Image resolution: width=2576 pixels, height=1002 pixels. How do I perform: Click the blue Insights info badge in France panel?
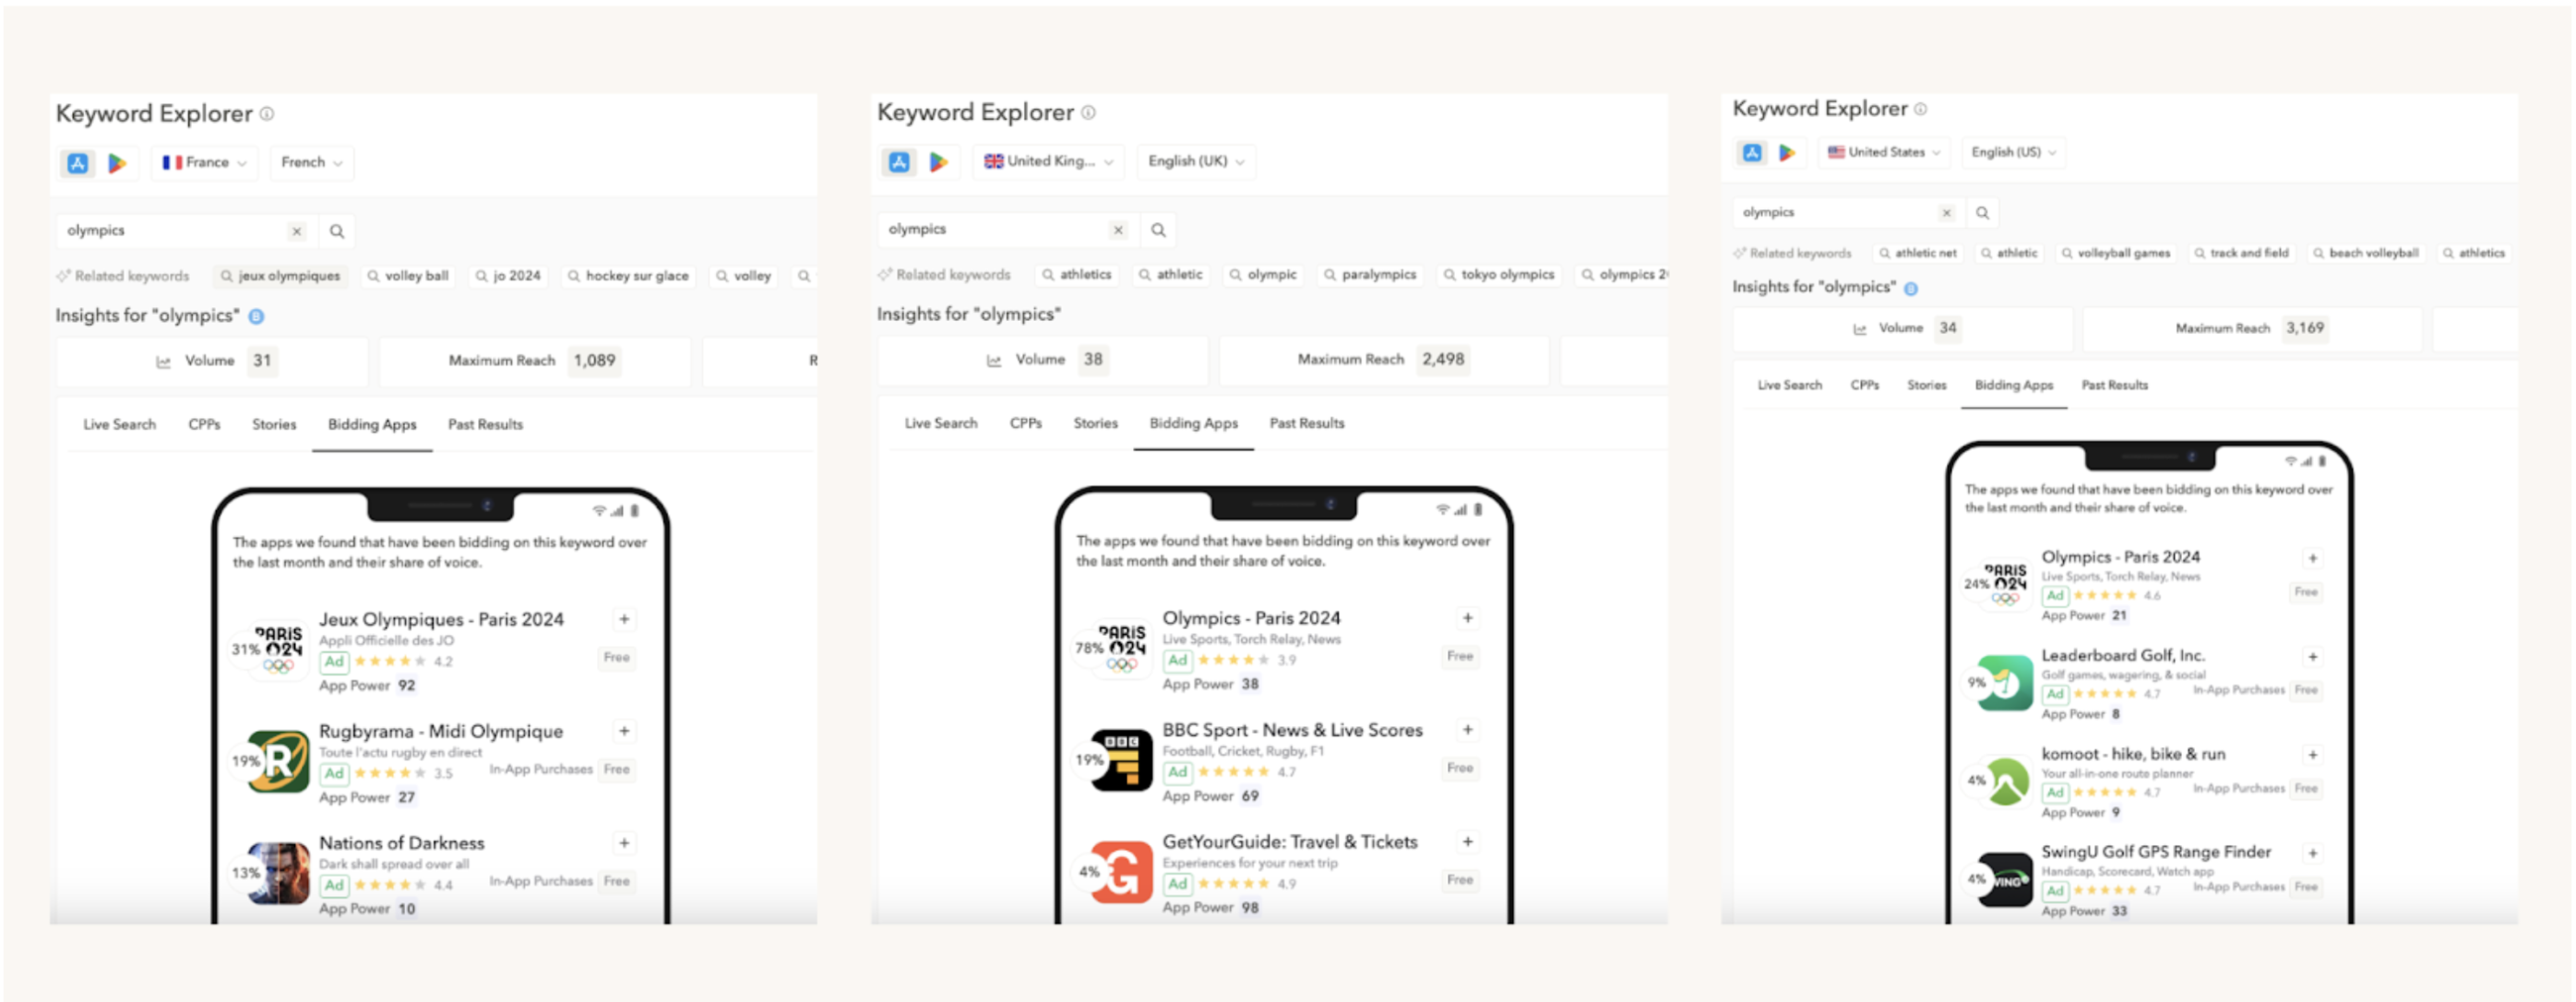point(256,317)
